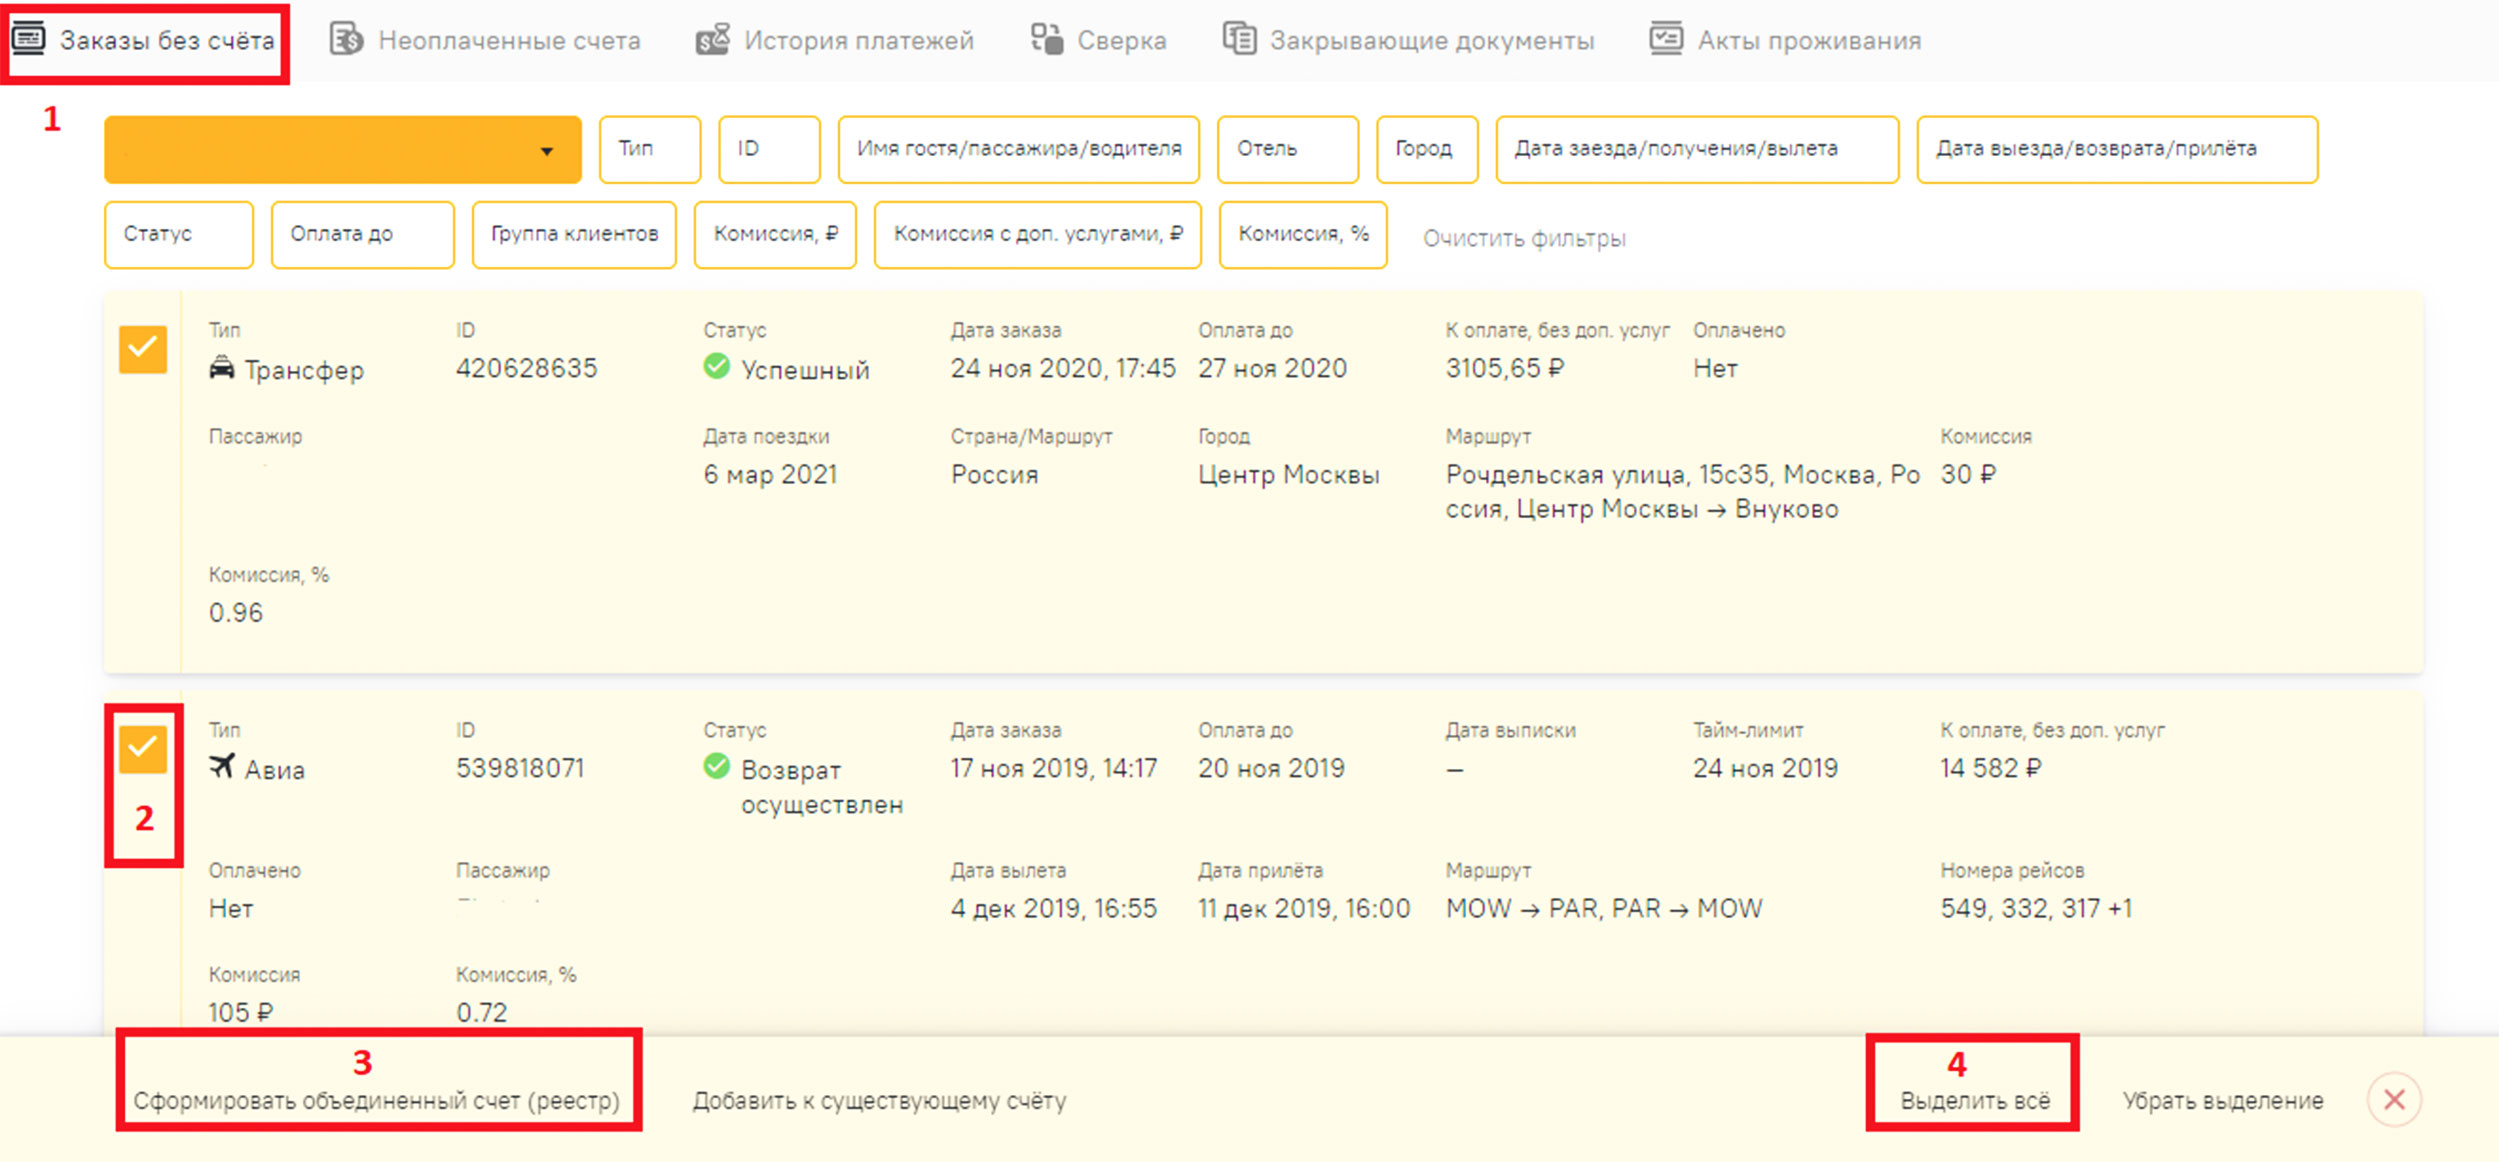Uncheck the Трансфер order 420628635 checkbox

(x=143, y=349)
